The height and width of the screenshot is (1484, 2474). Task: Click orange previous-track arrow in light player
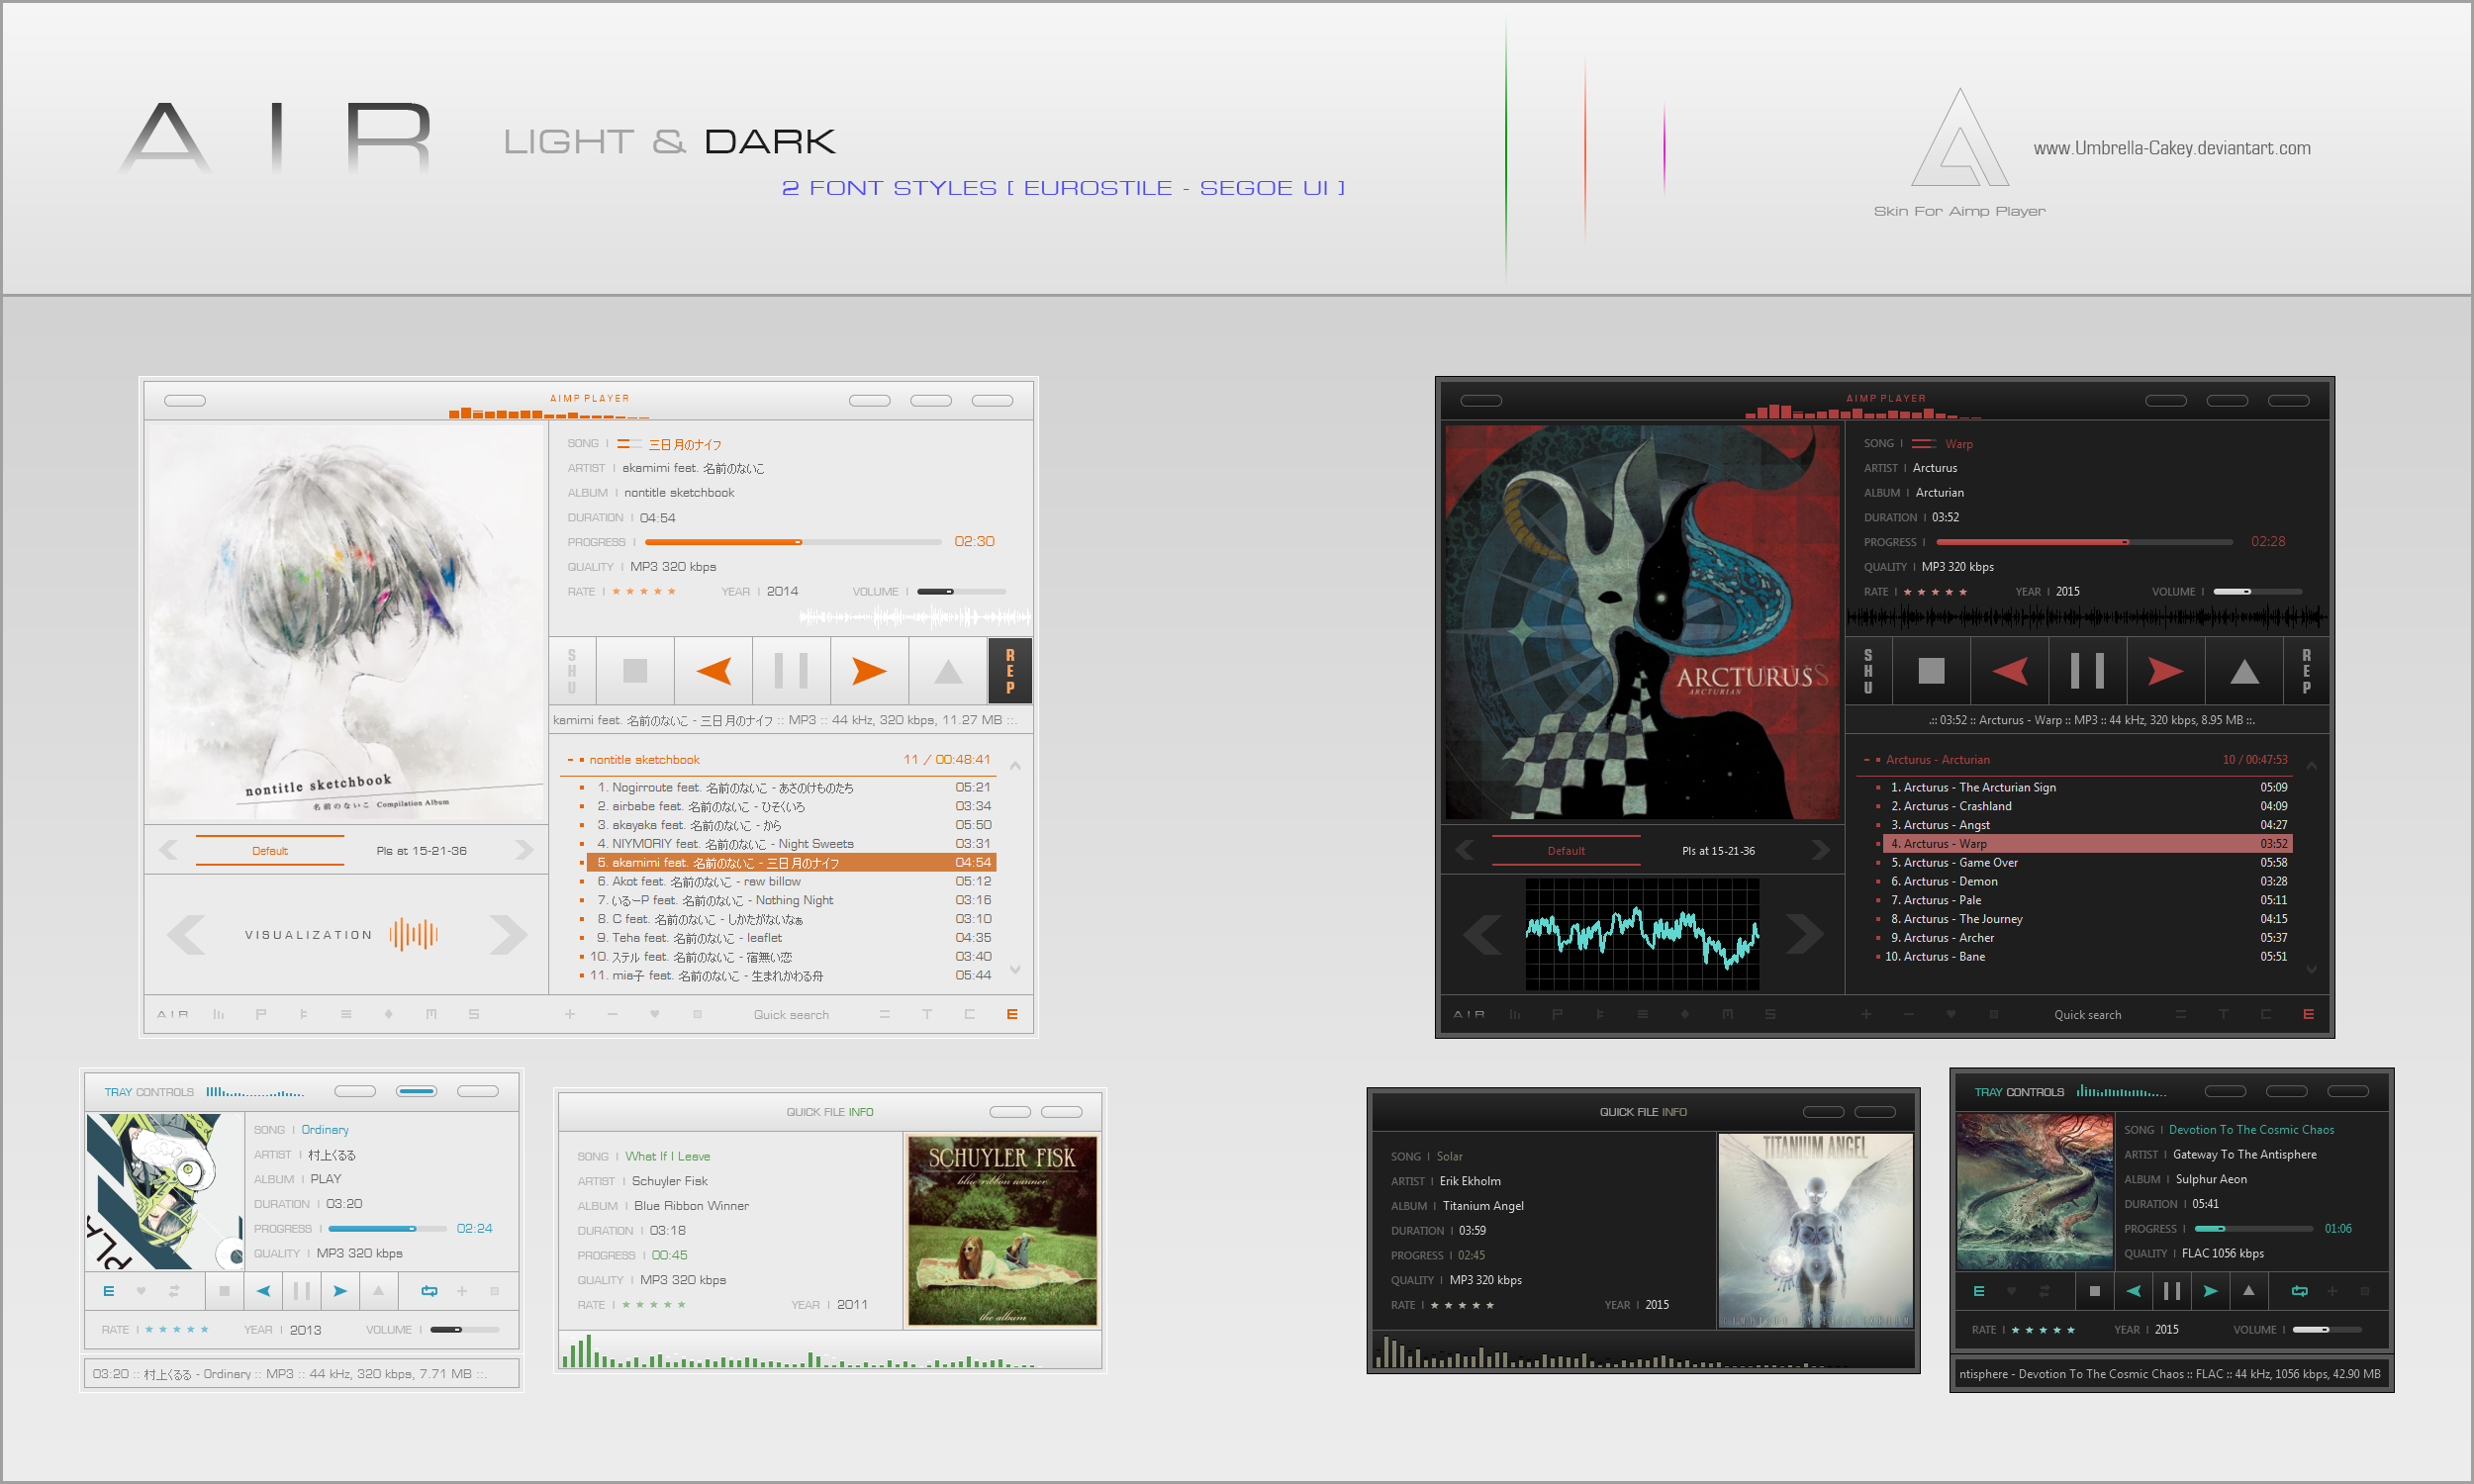click(x=713, y=670)
